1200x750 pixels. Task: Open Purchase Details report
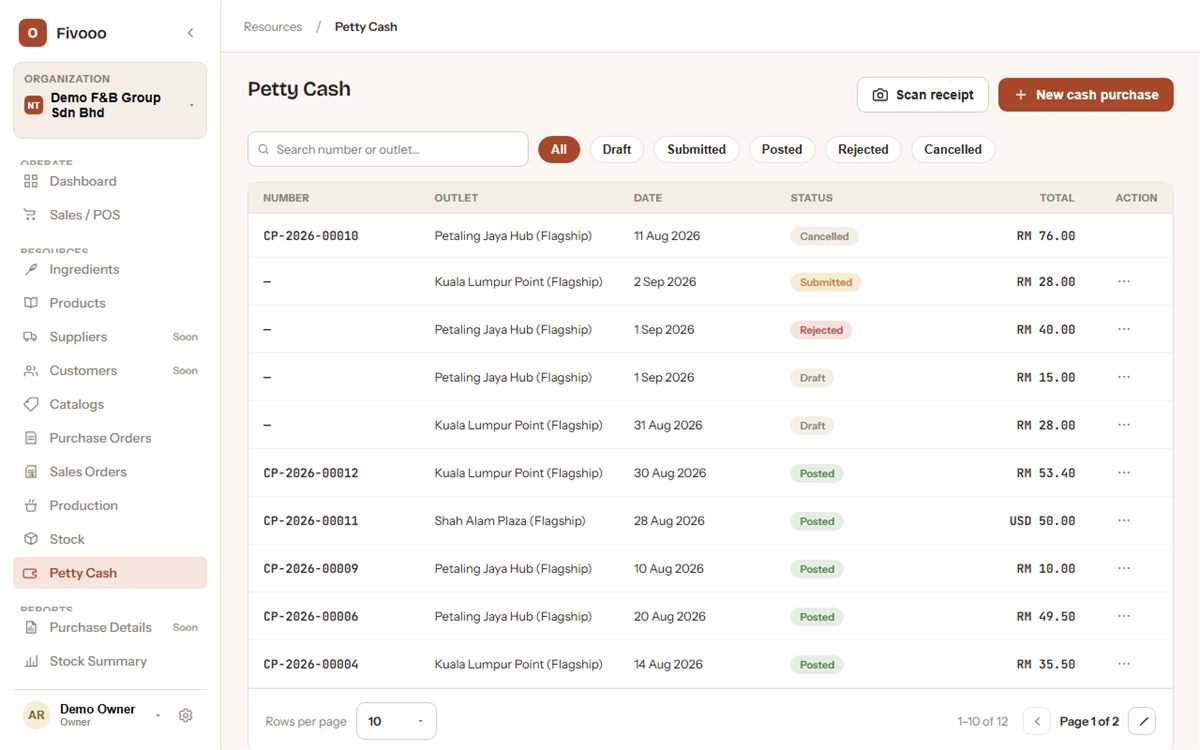coord(110,627)
